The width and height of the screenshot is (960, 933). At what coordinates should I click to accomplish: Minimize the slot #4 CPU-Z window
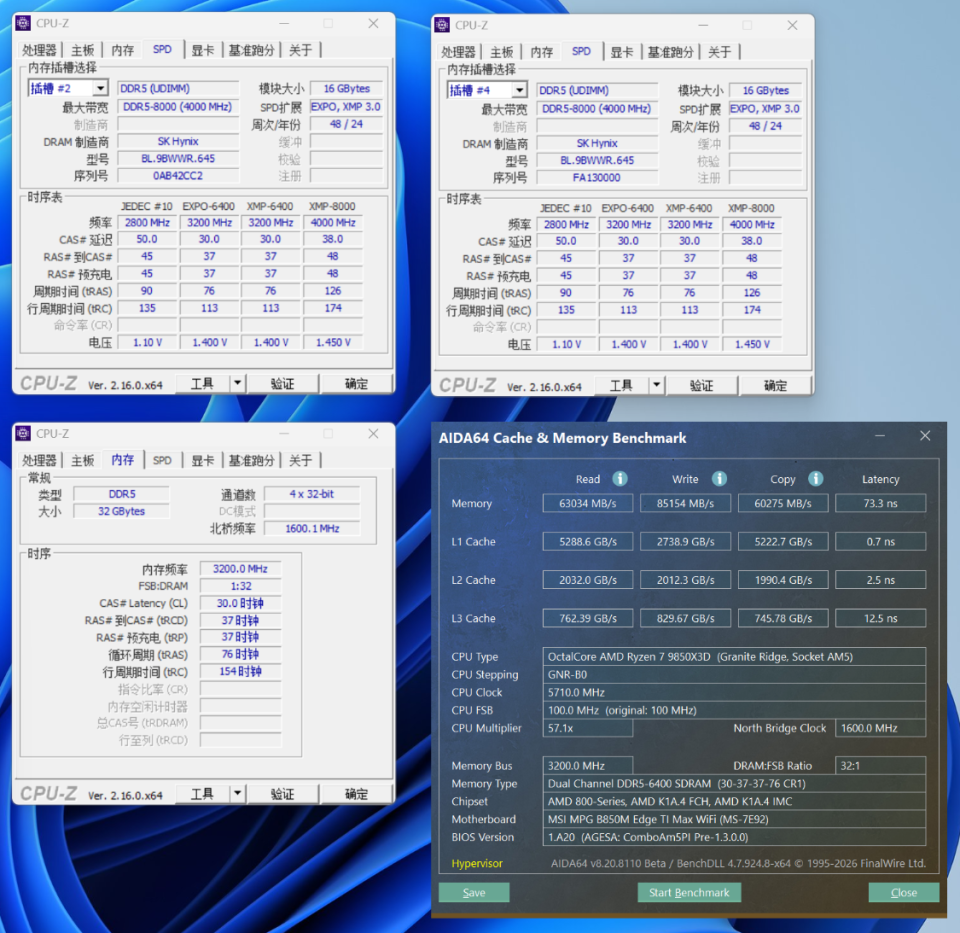(703, 25)
